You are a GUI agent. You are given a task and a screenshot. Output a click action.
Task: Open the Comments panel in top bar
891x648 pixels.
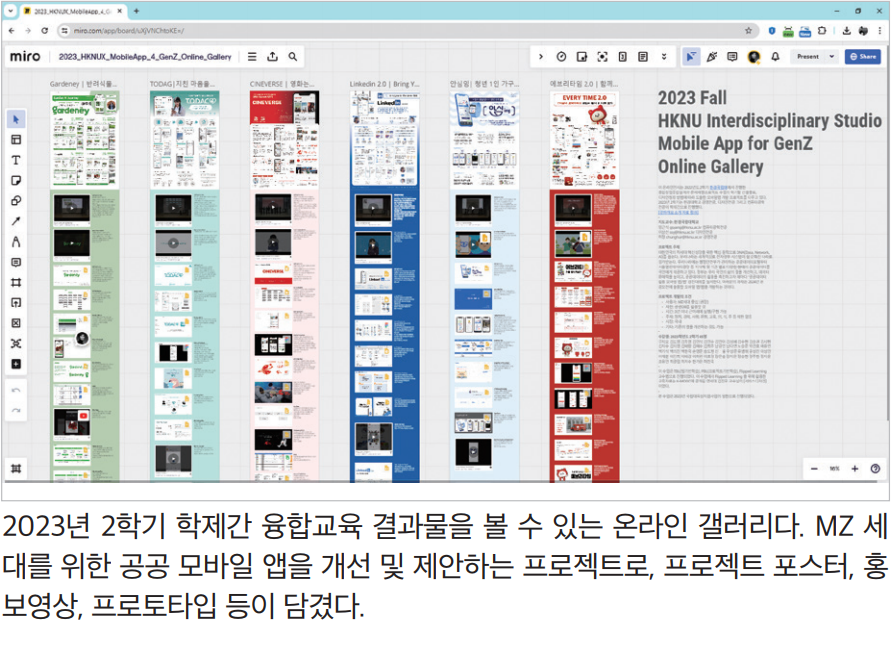click(x=732, y=56)
